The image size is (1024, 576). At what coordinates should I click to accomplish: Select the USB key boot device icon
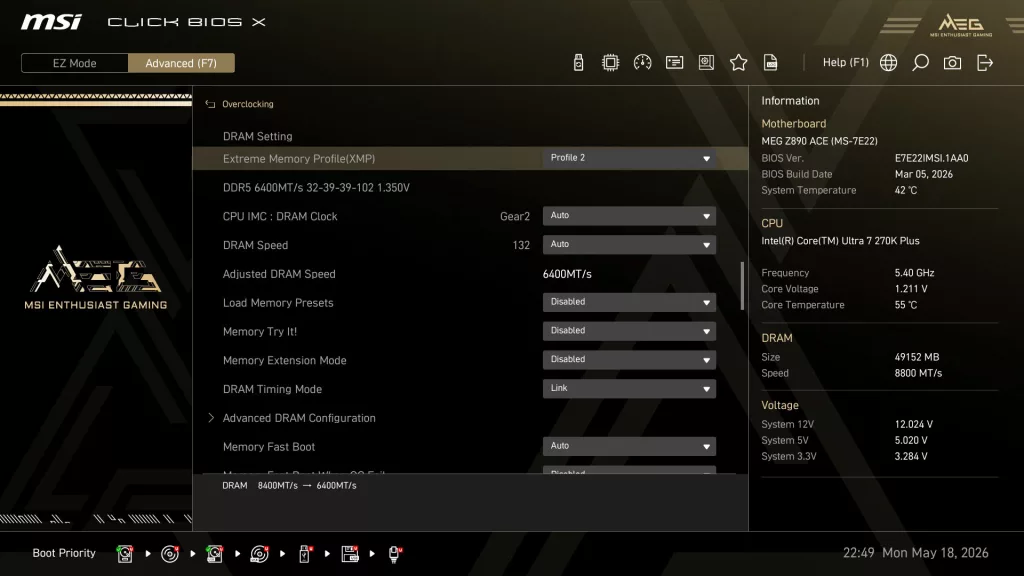305,554
